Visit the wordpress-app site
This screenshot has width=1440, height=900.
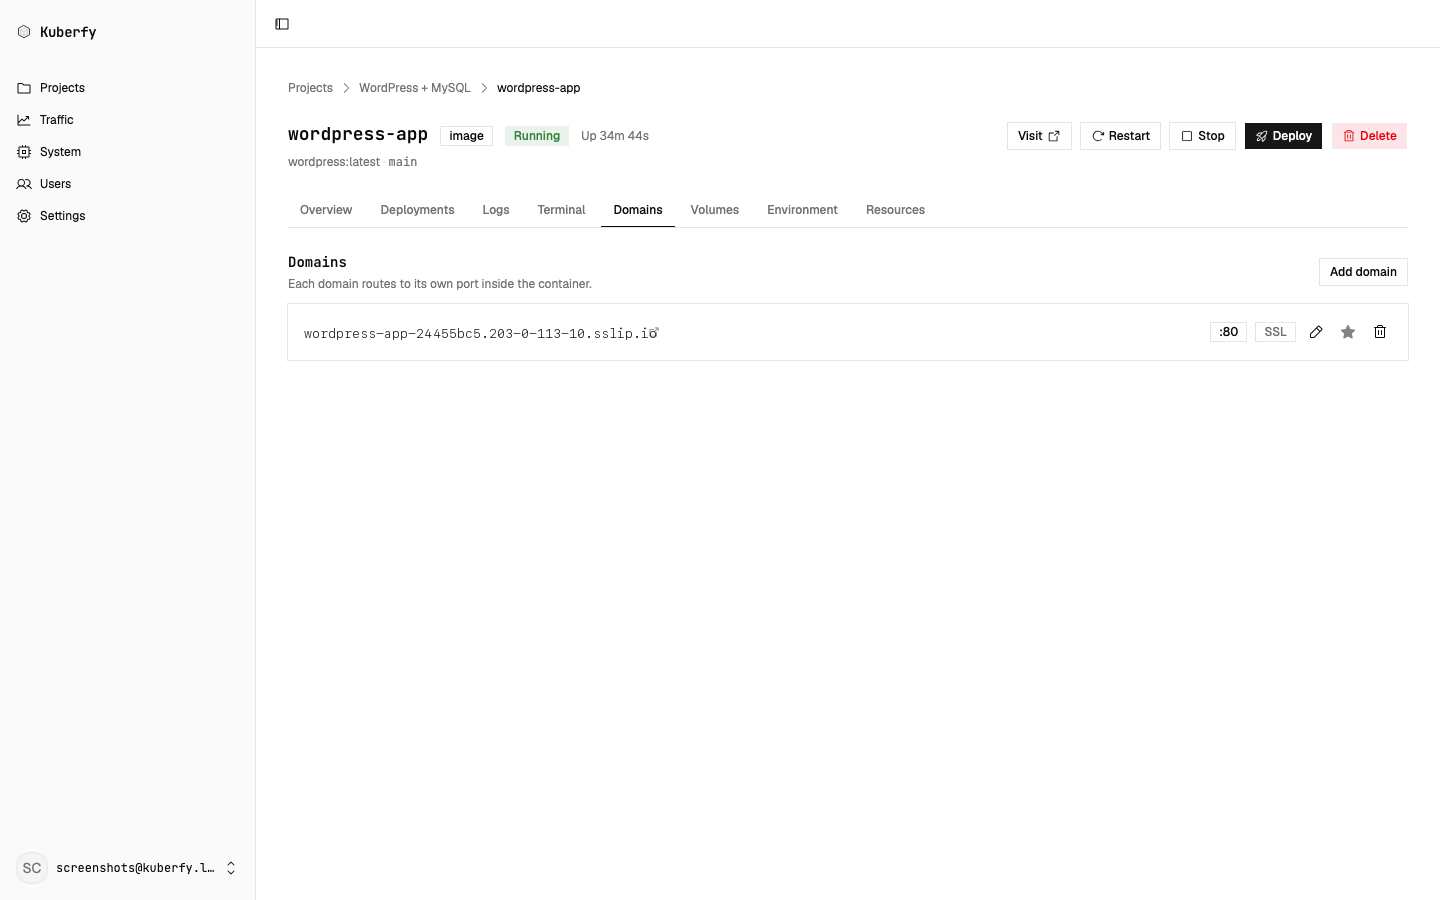click(1039, 136)
